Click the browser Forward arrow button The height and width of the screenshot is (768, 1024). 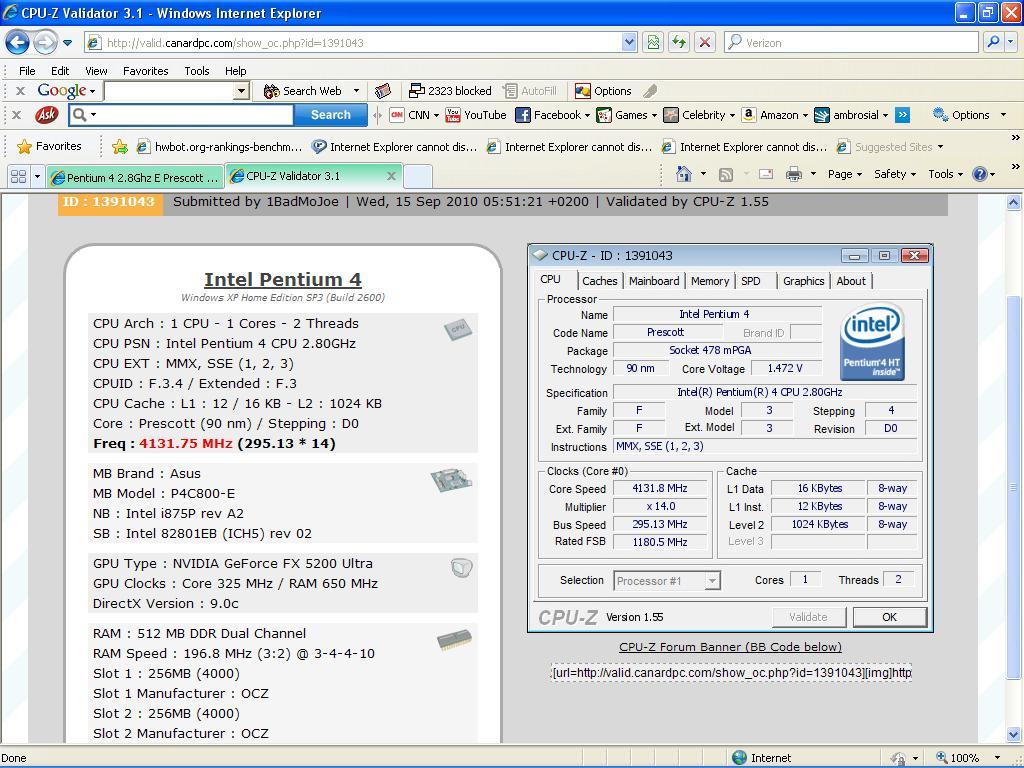click(x=45, y=43)
